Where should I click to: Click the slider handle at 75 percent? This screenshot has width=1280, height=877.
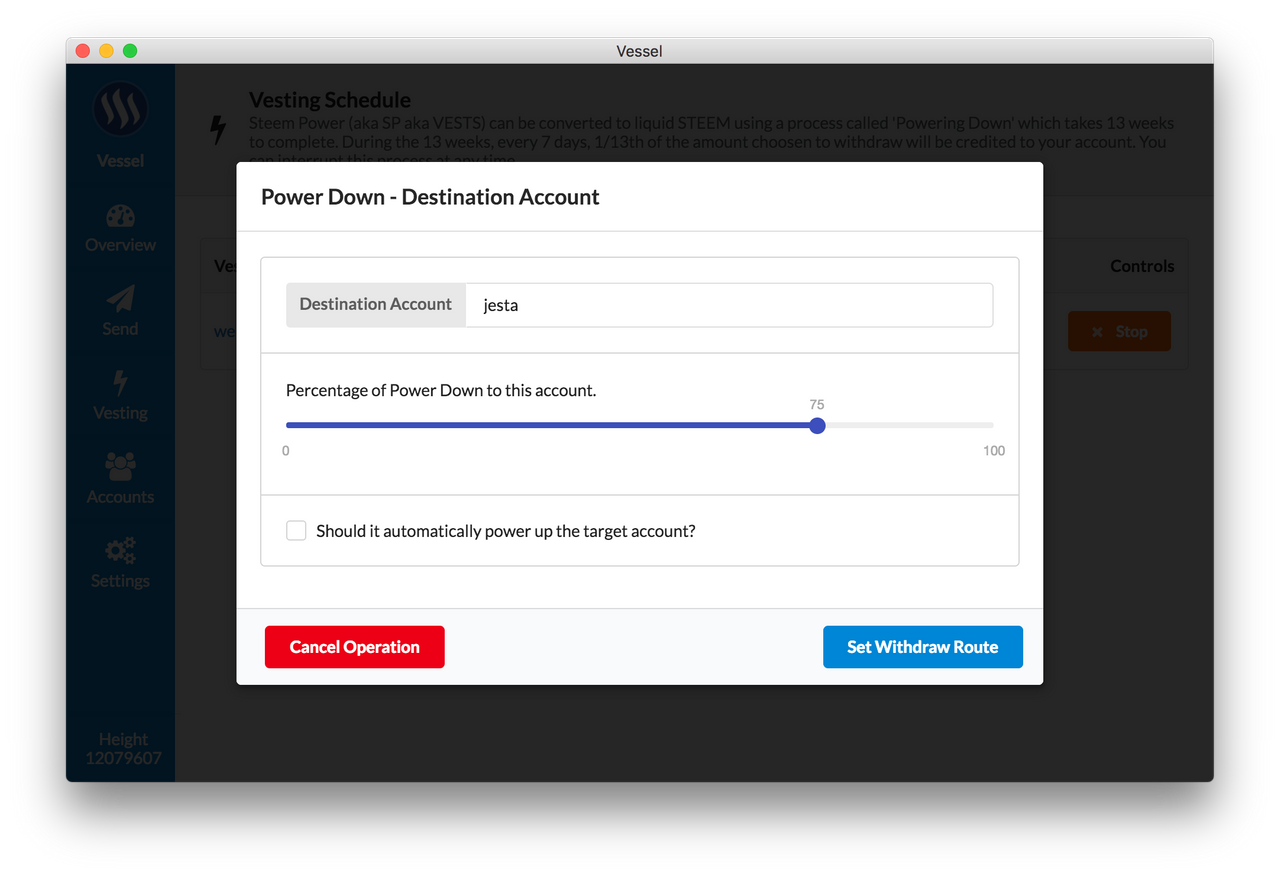coord(817,425)
